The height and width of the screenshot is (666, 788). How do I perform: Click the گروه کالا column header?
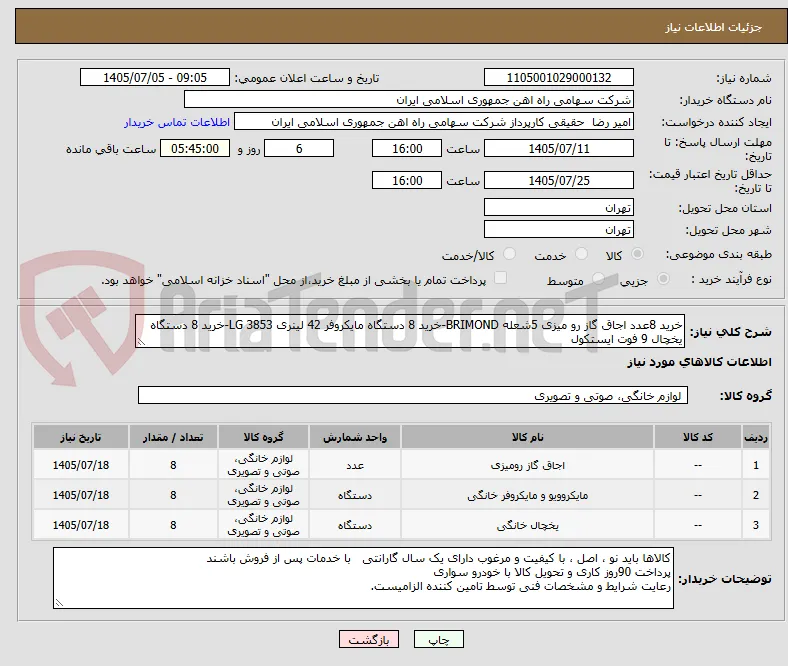[263, 437]
